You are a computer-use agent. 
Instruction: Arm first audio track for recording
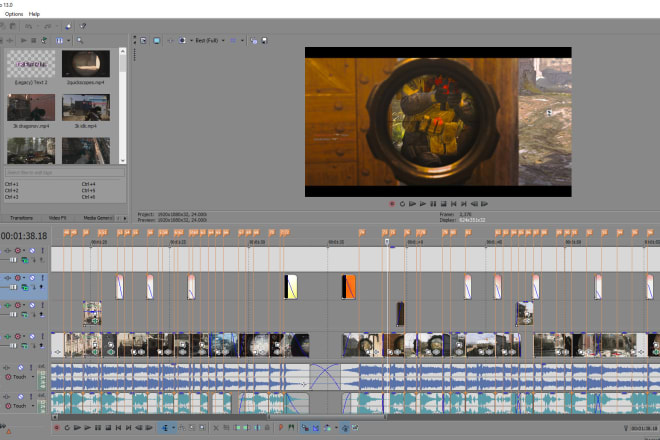[8, 377]
